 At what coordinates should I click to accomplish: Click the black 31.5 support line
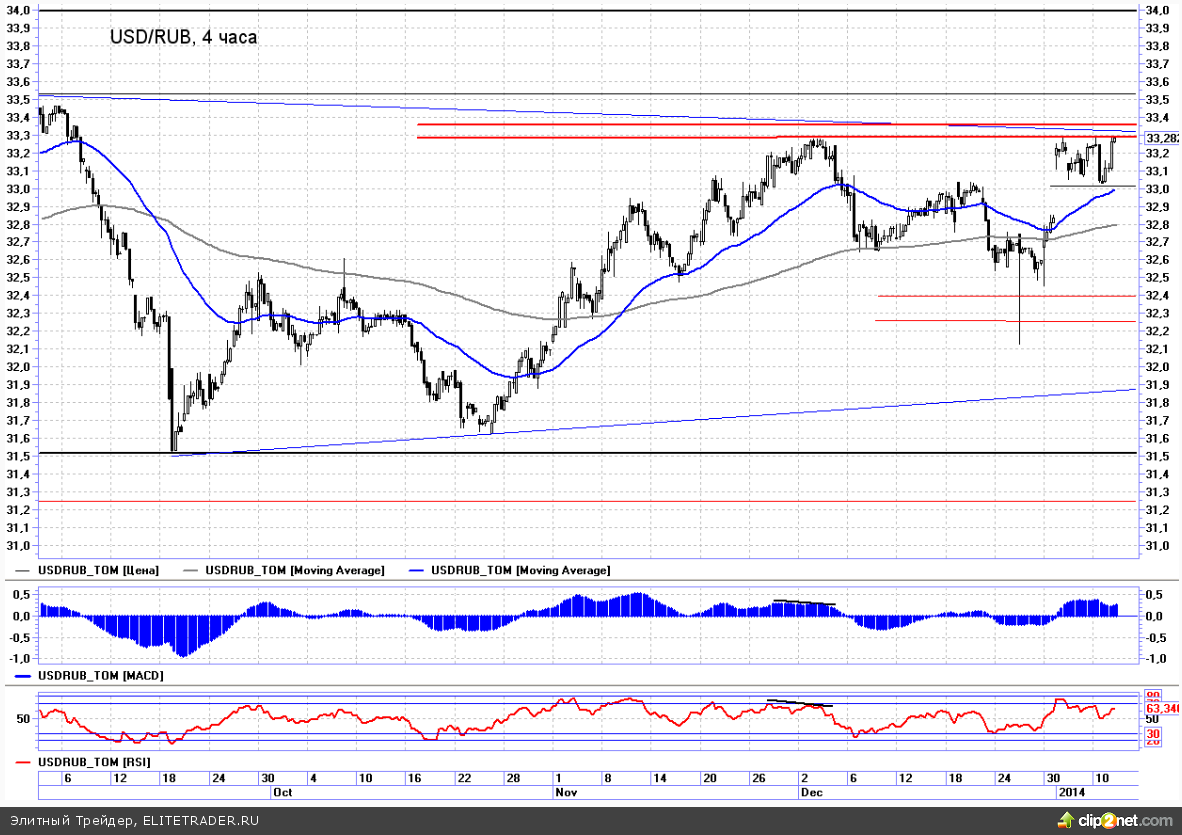(x=600, y=453)
